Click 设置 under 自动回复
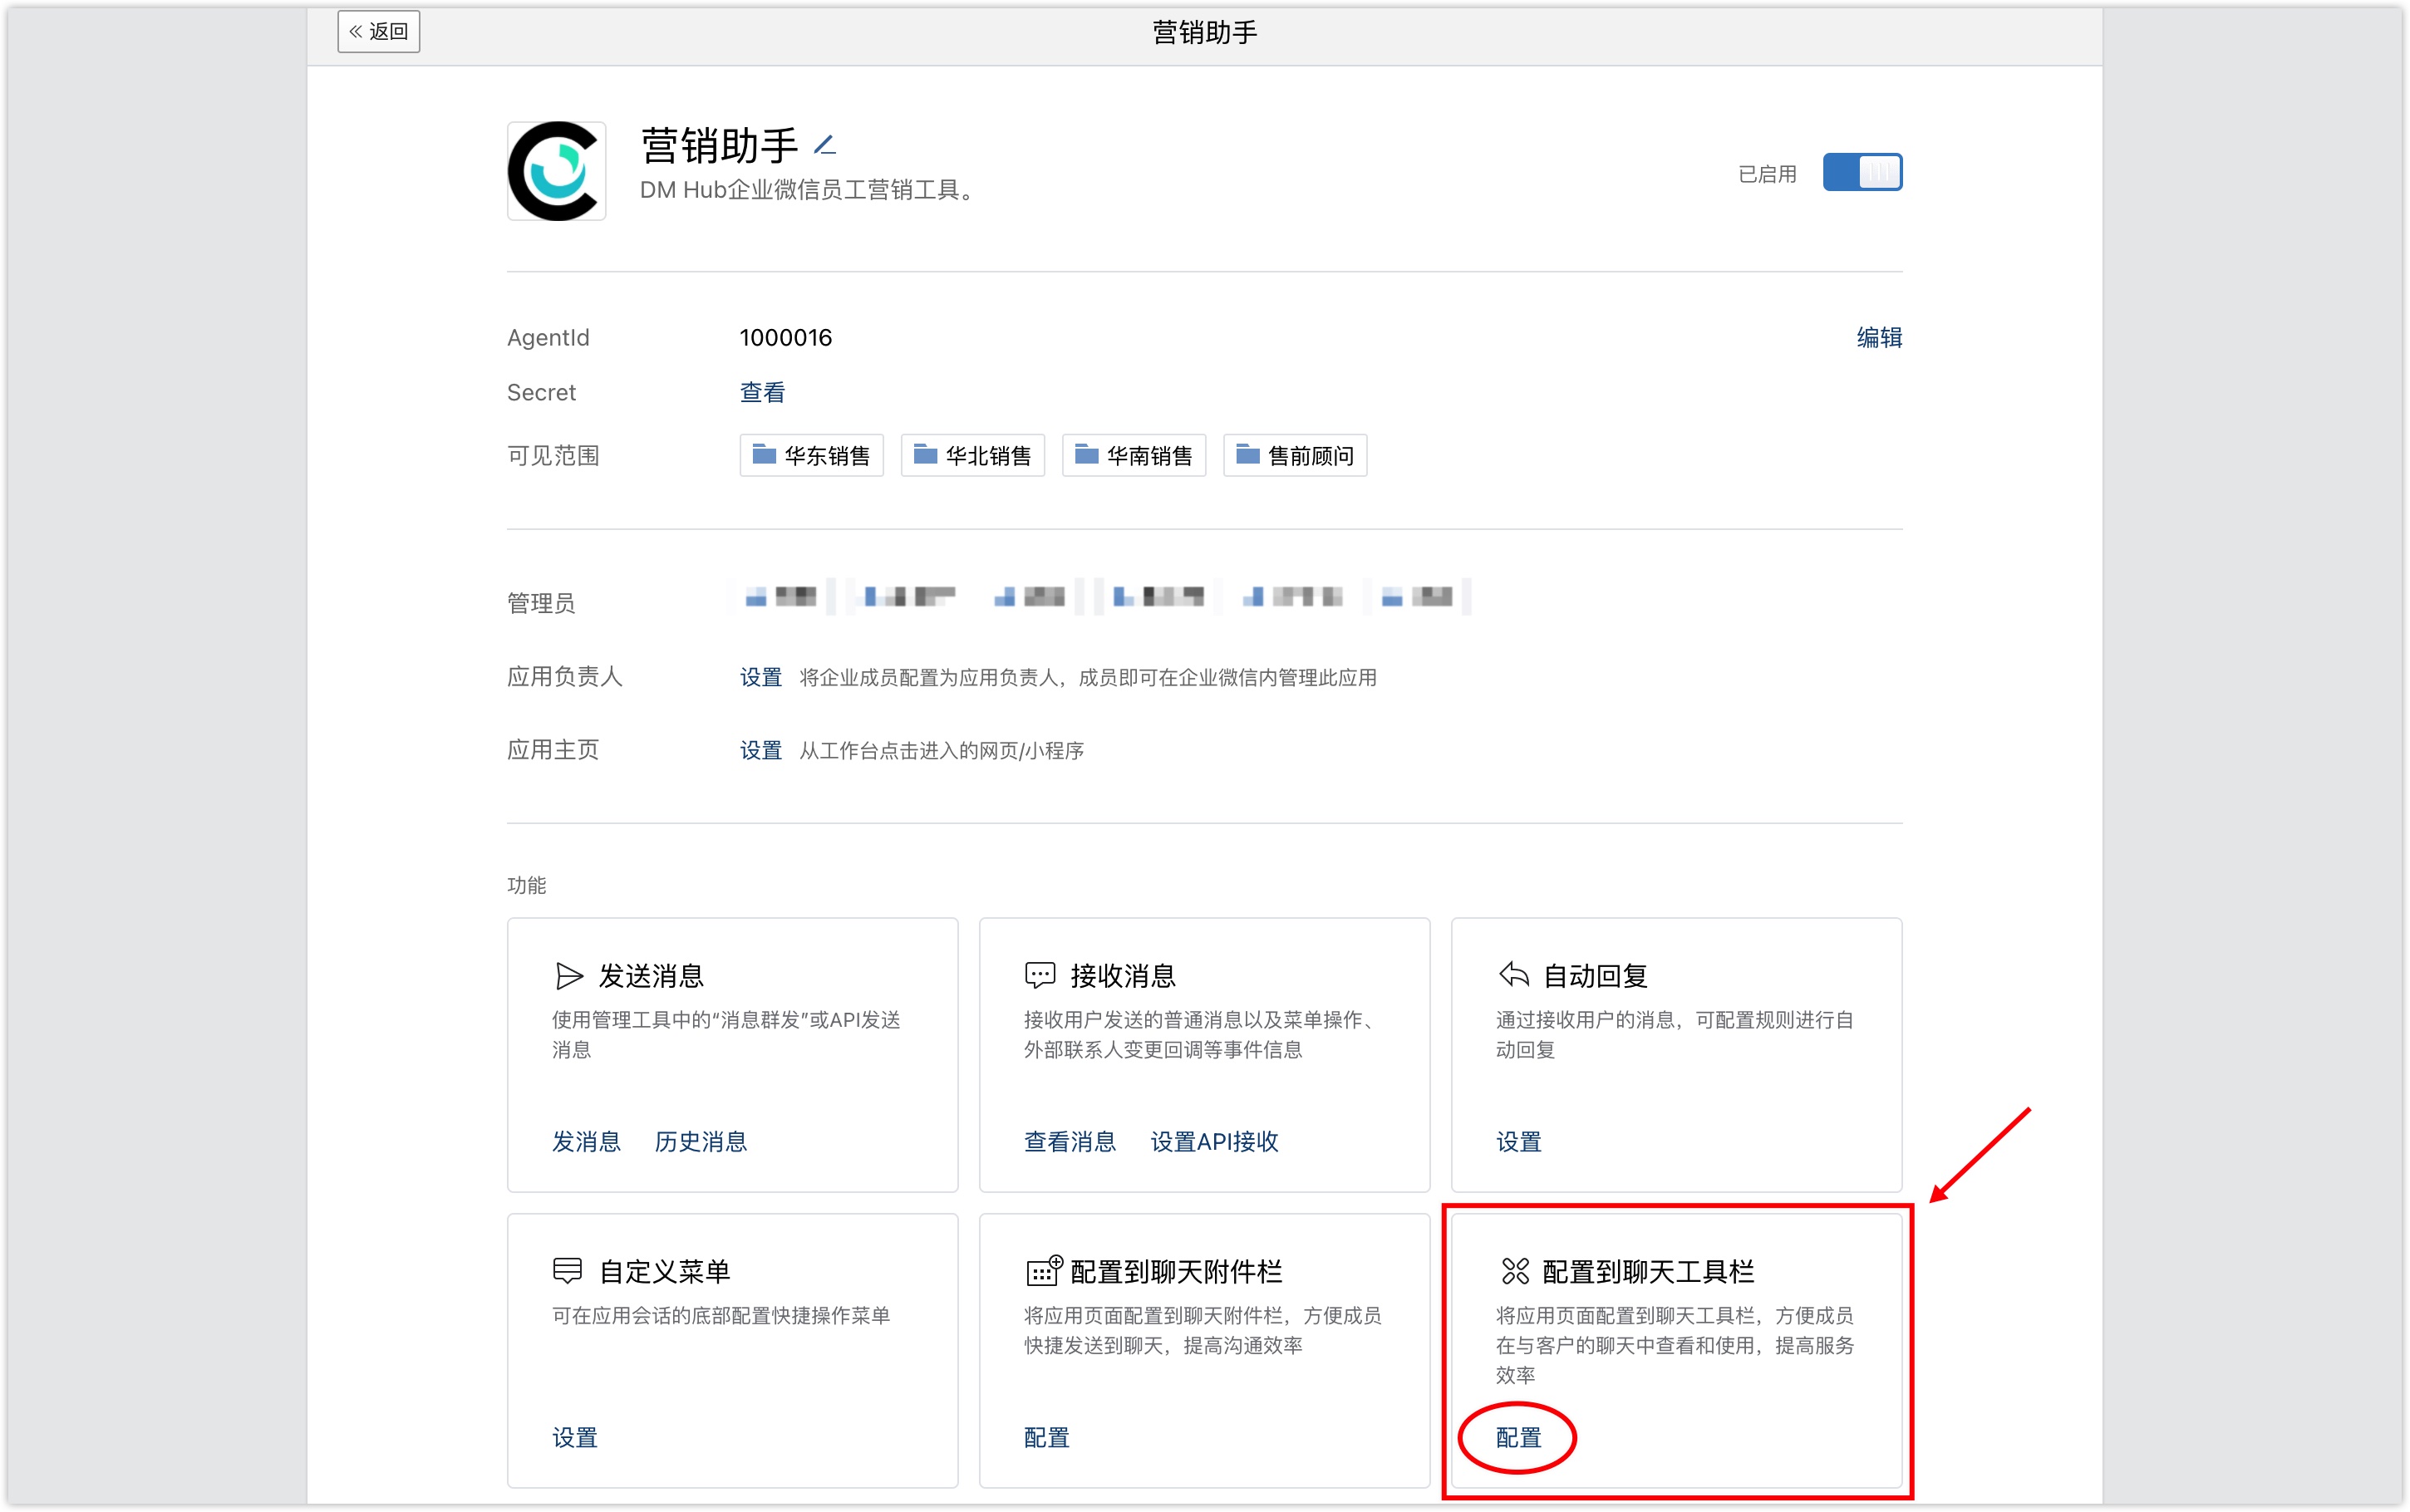 pos(1518,1142)
